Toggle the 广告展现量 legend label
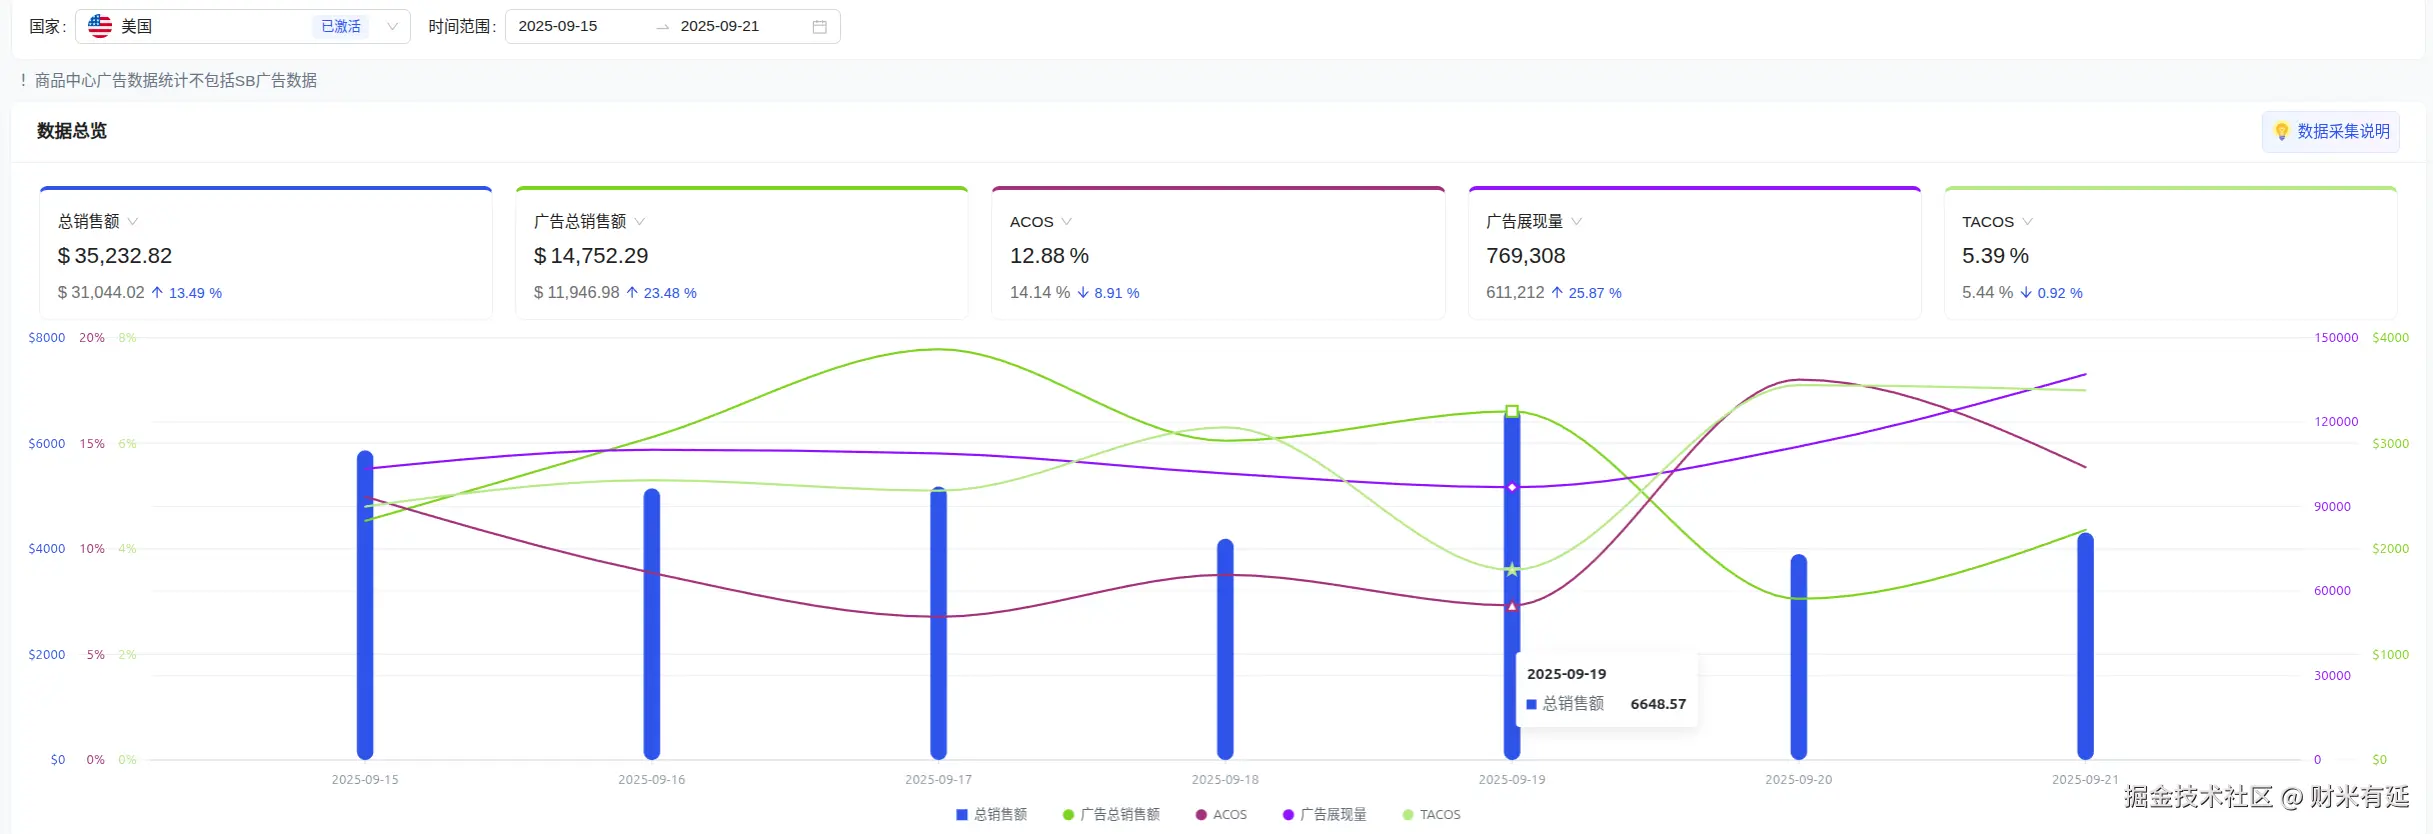 point(1333,815)
